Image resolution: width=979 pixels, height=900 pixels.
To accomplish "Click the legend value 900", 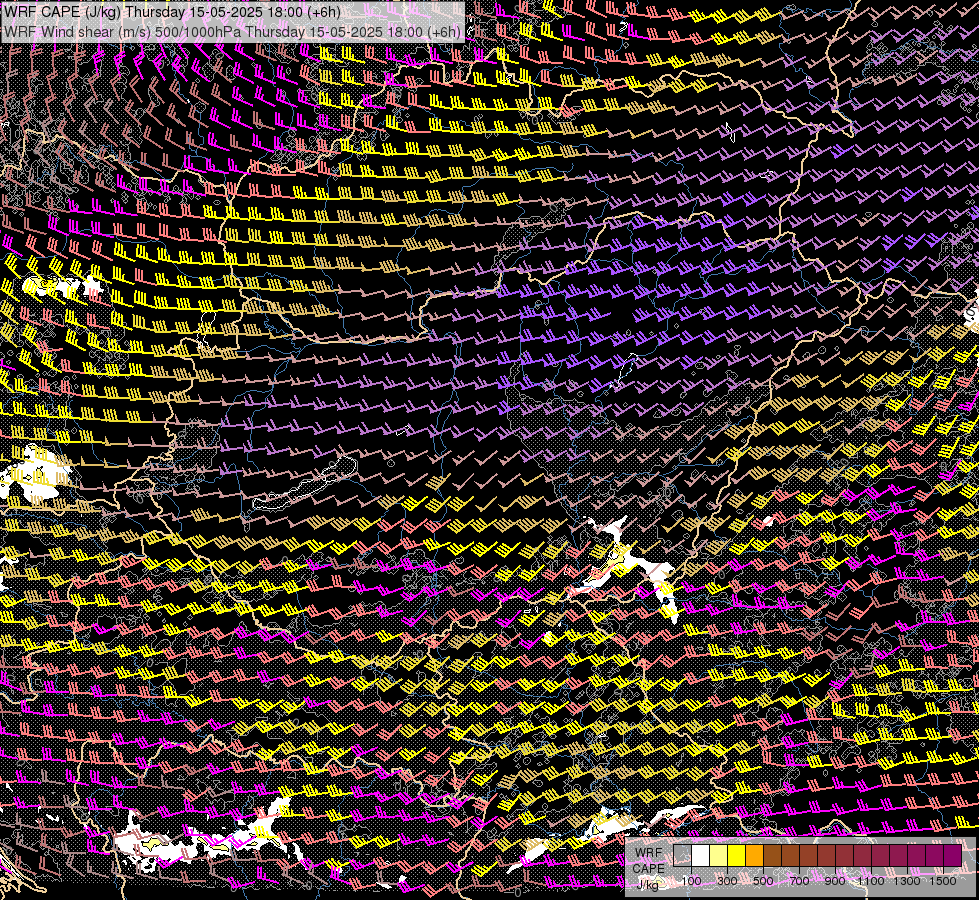I will (x=835, y=881).
